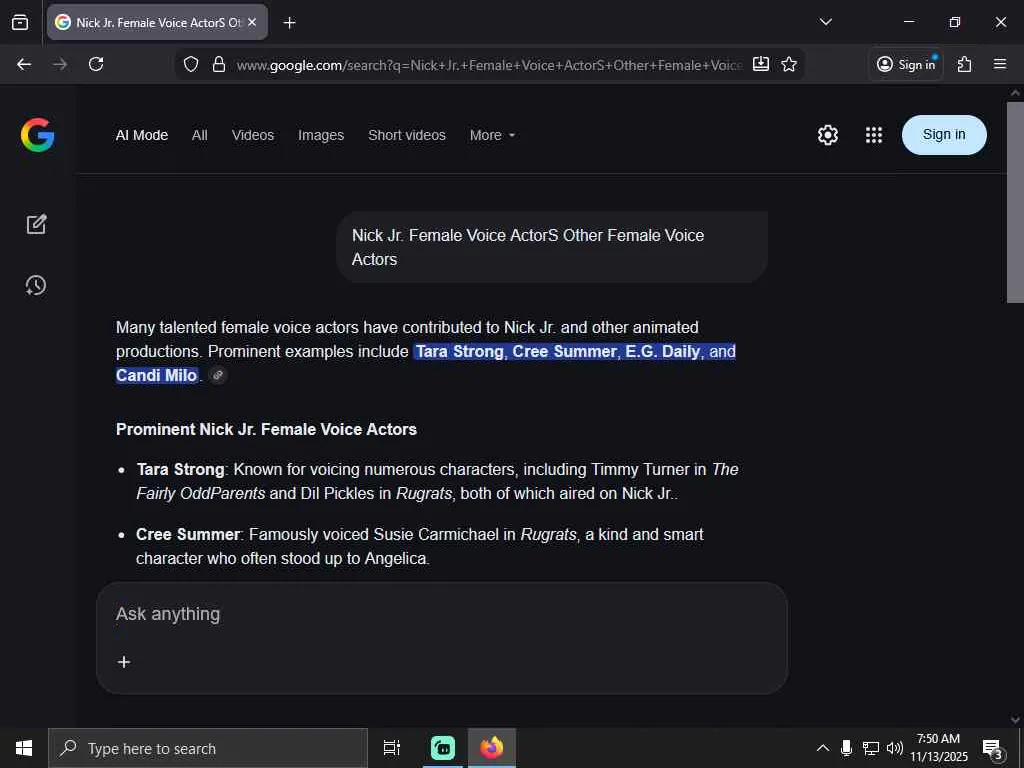Open the Firefox hamburger application menu
The height and width of the screenshot is (768, 1024).
click(1000, 64)
